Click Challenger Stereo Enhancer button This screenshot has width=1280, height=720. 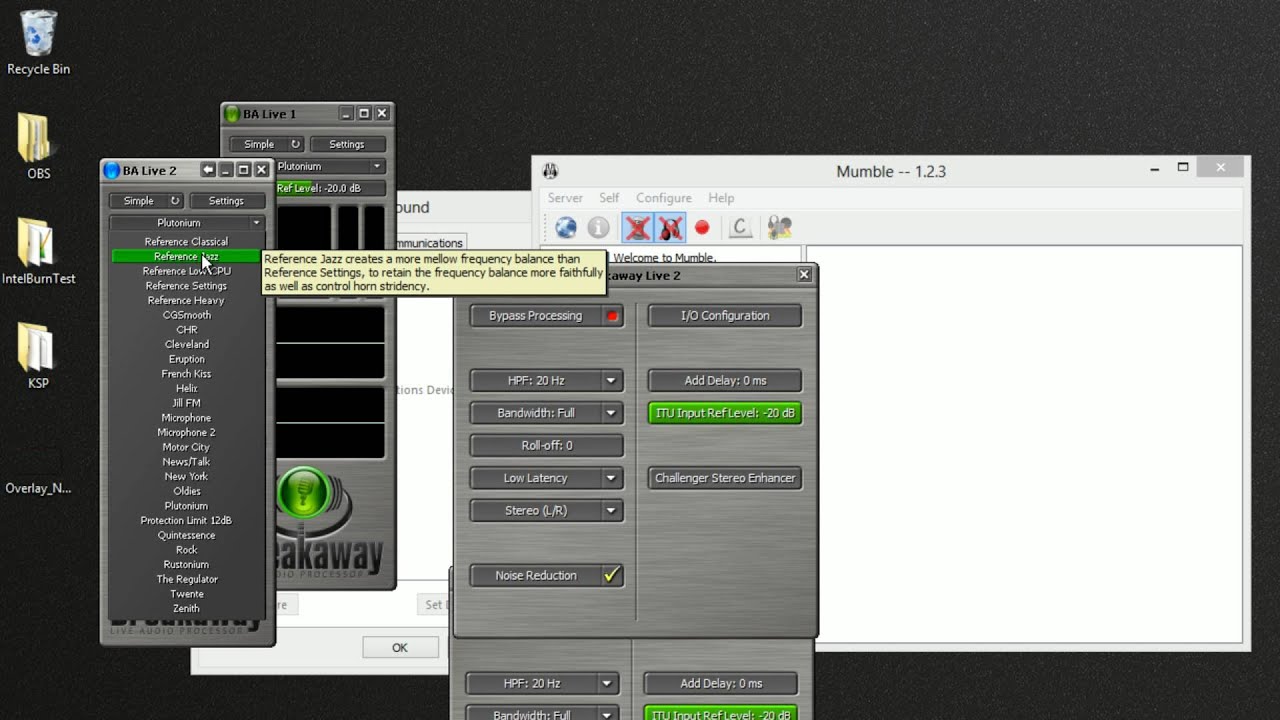point(725,478)
